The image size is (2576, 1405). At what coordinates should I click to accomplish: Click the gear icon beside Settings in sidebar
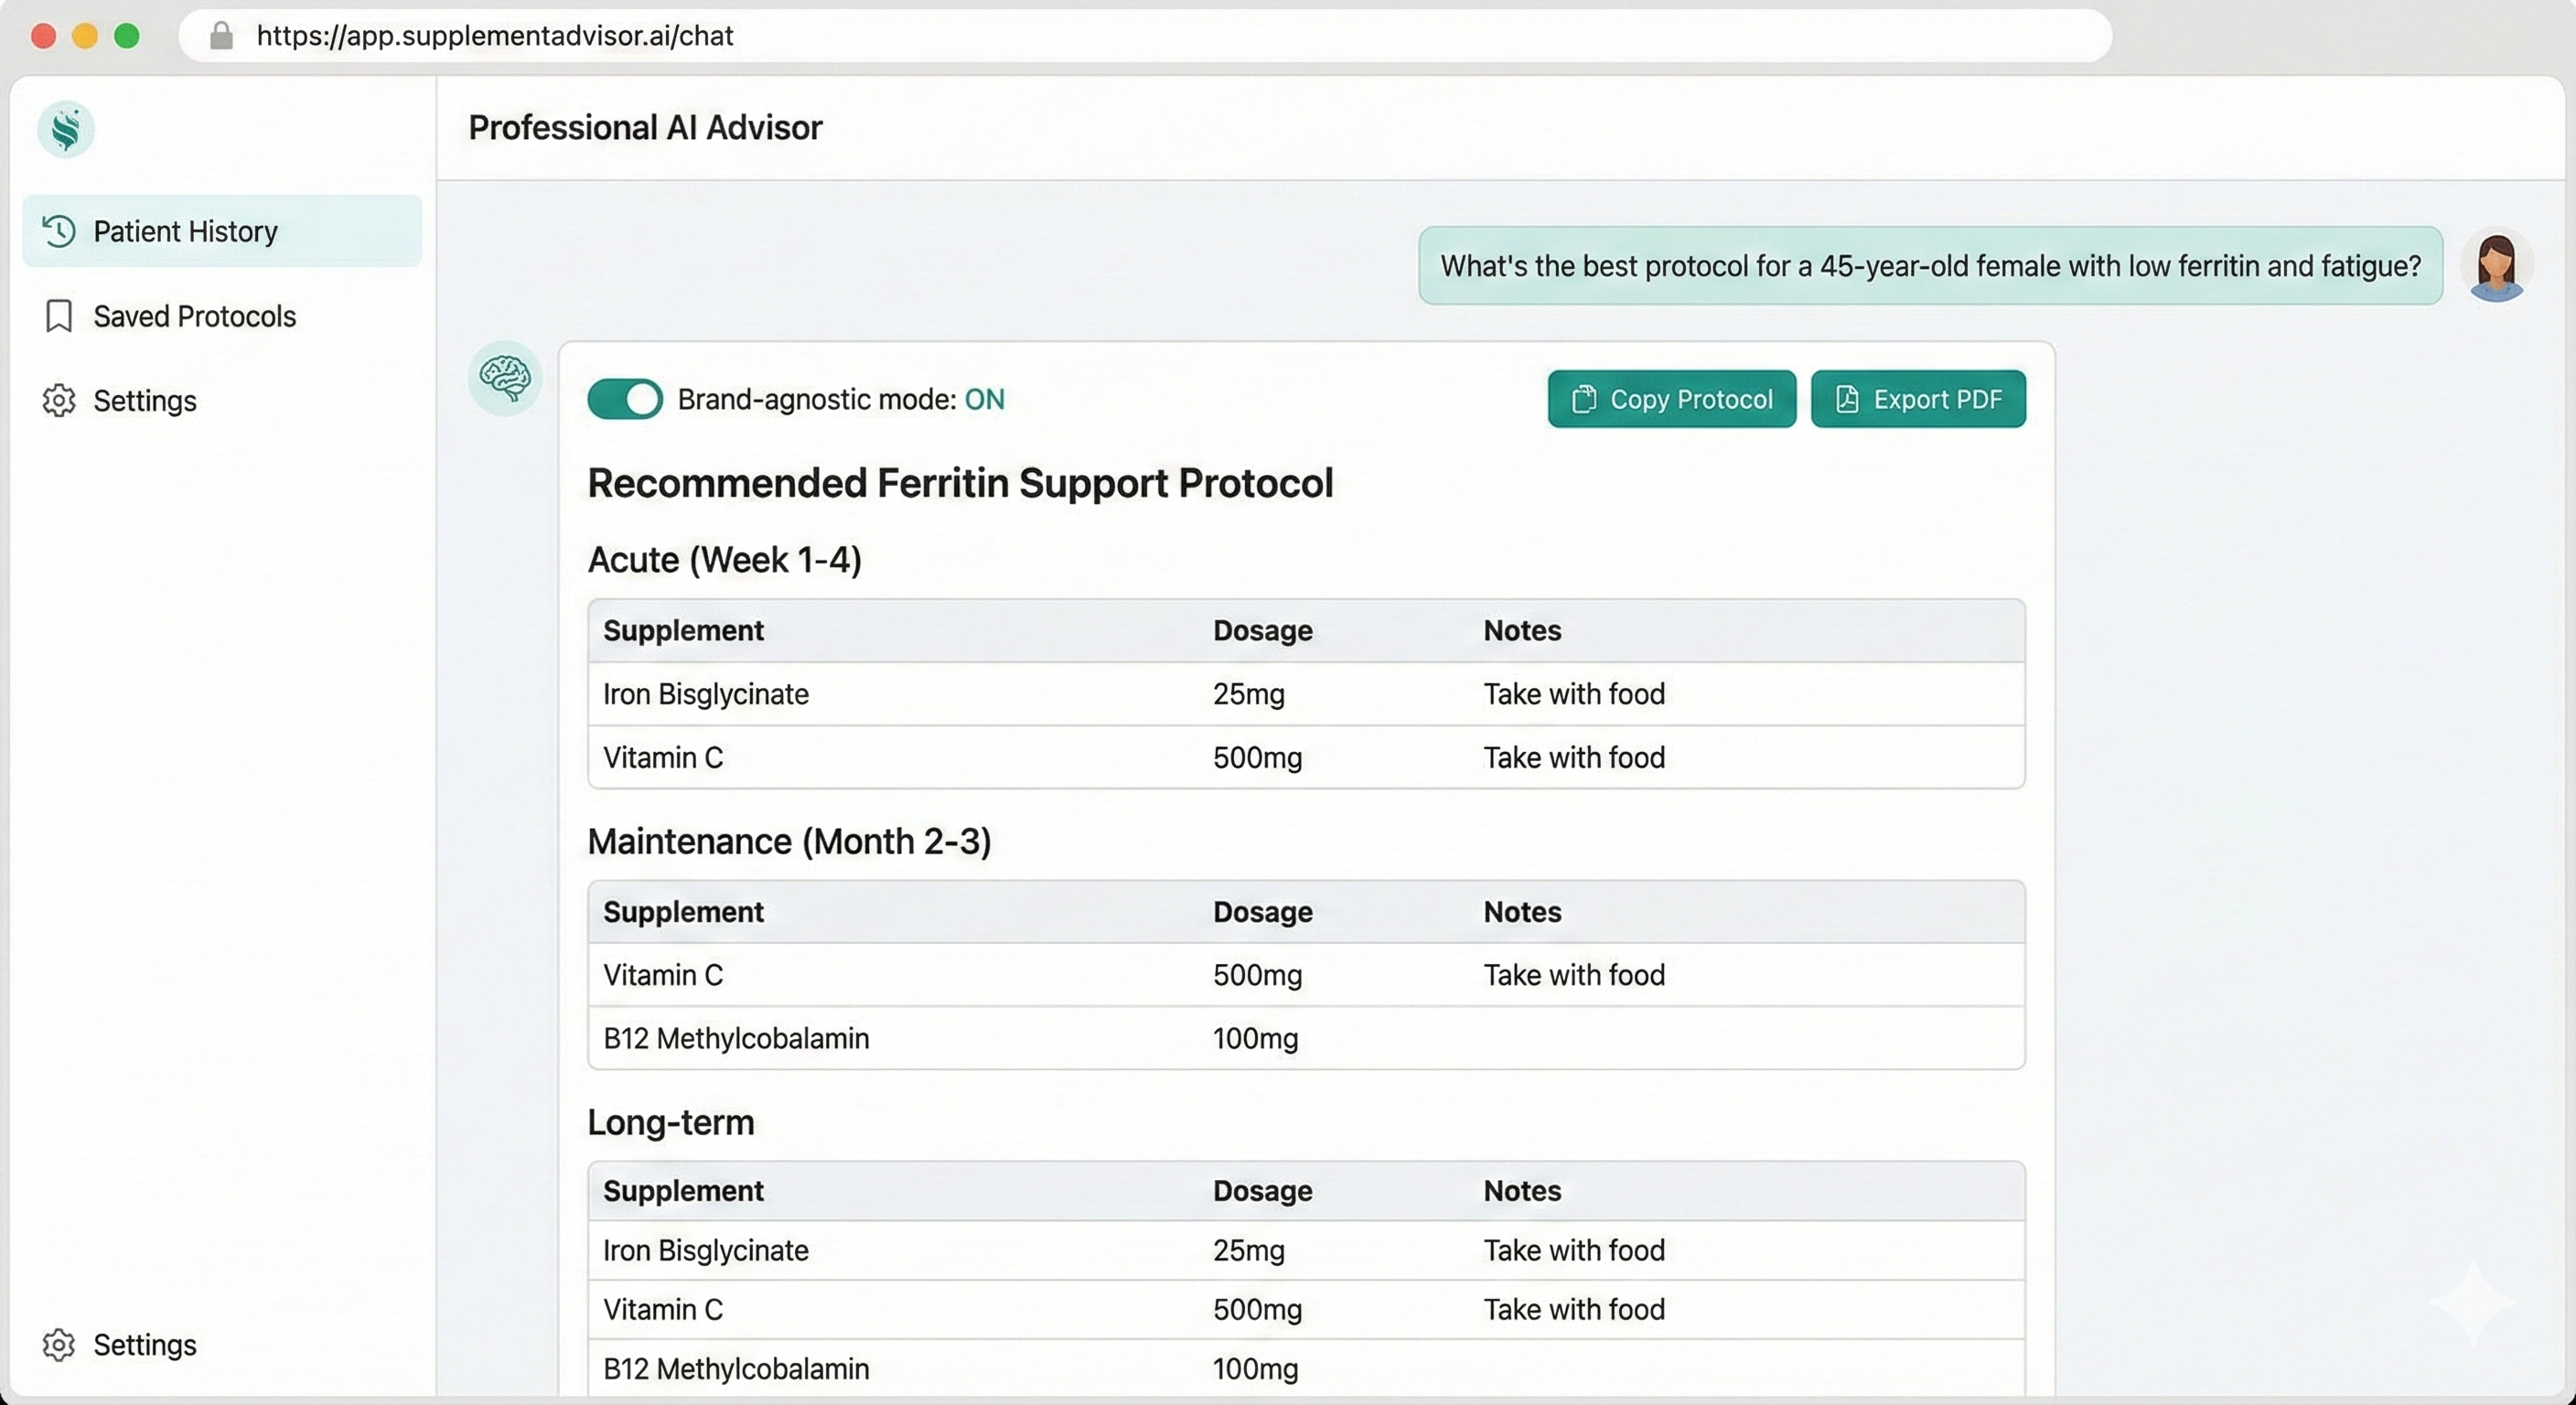[x=59, y=400]
